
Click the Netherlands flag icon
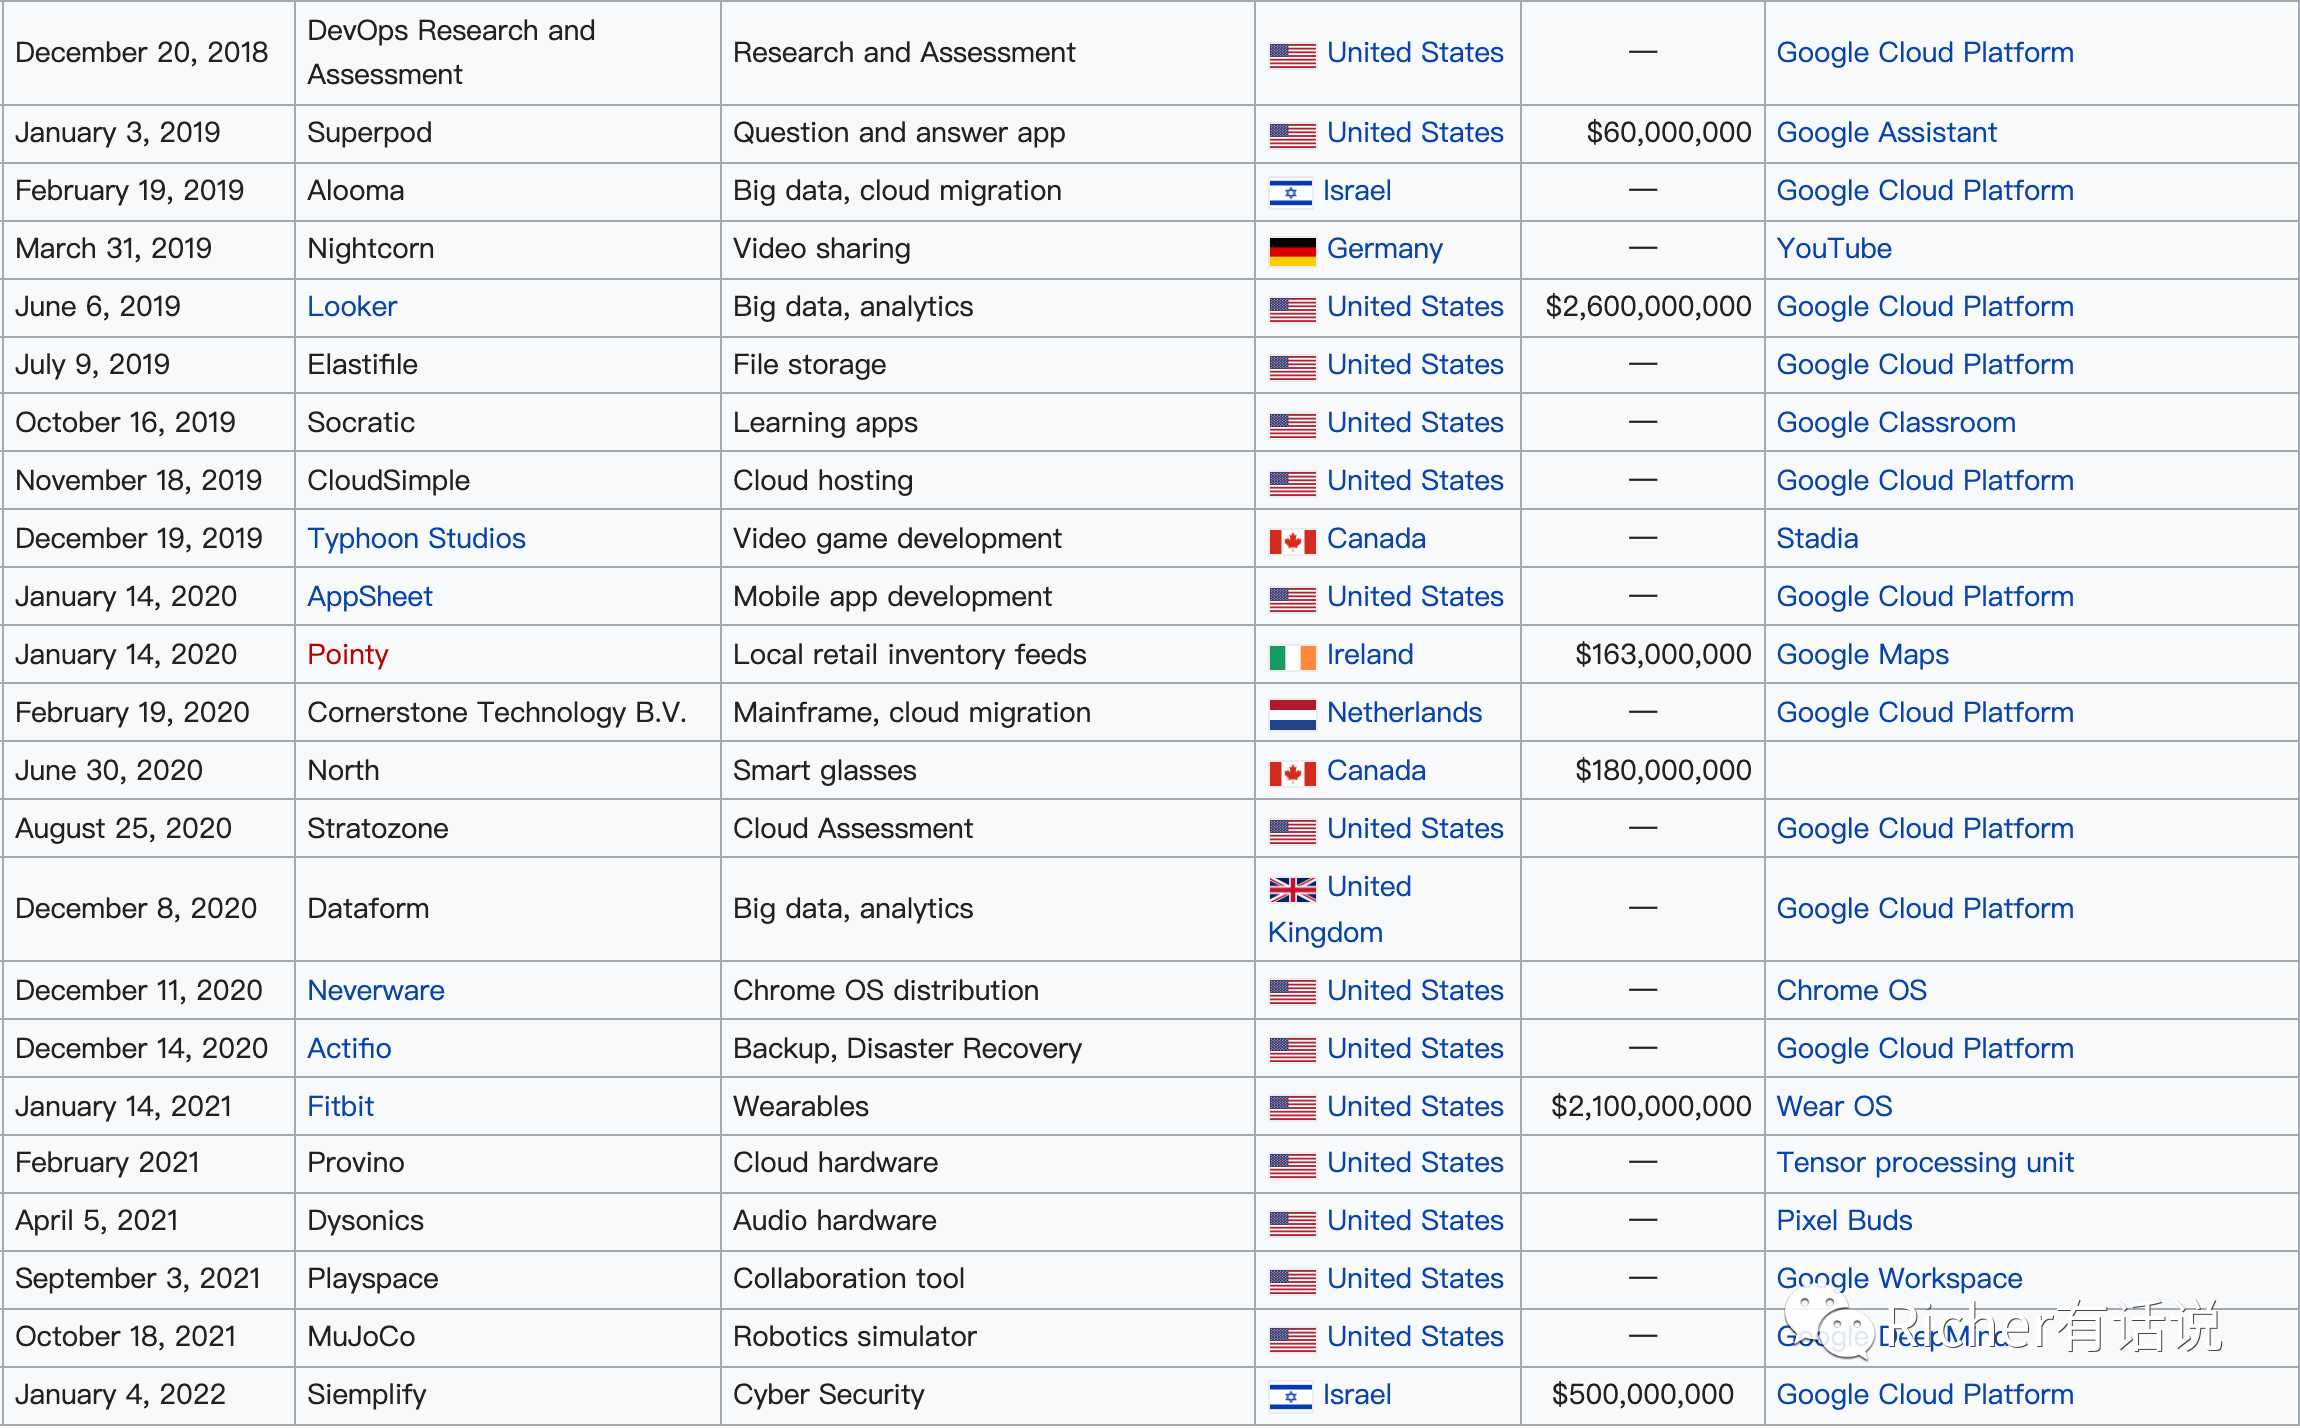tap(1292, 714)
